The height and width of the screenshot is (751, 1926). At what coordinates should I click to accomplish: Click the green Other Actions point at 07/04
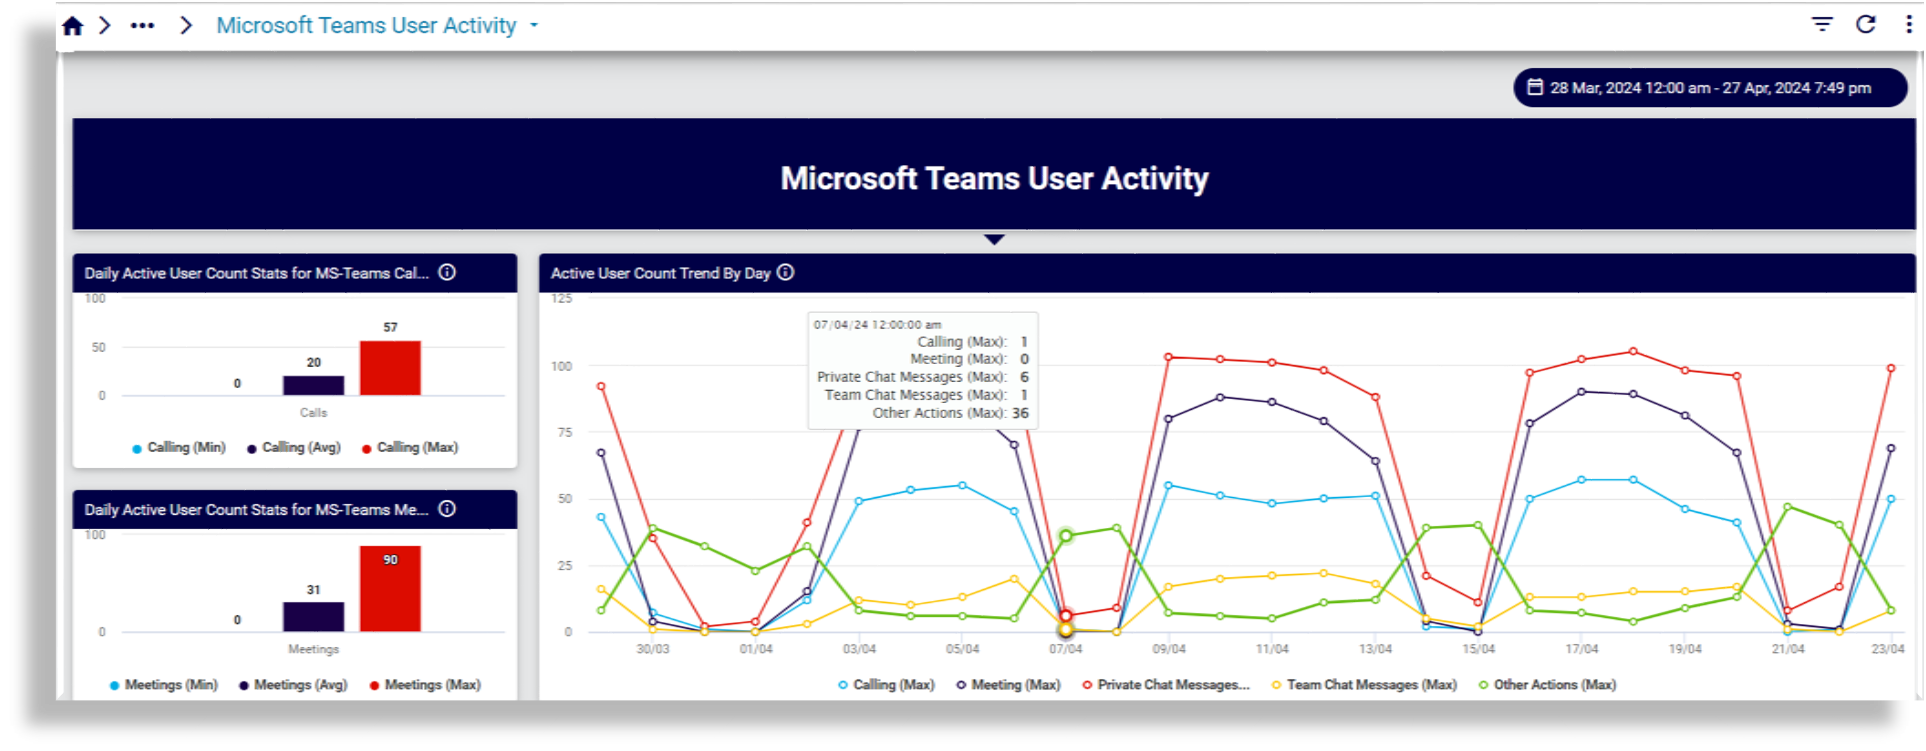[1066, 536]
